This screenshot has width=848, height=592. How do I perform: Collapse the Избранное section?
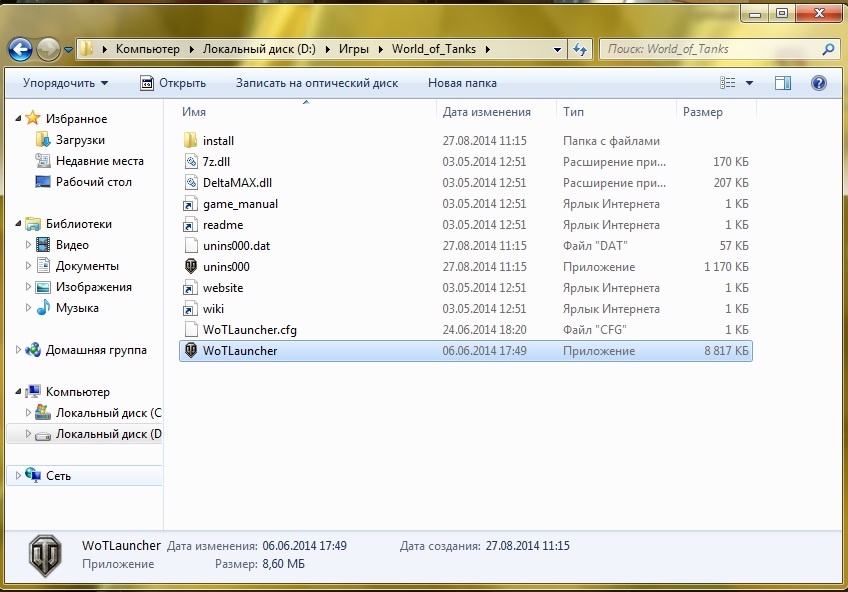18,118
